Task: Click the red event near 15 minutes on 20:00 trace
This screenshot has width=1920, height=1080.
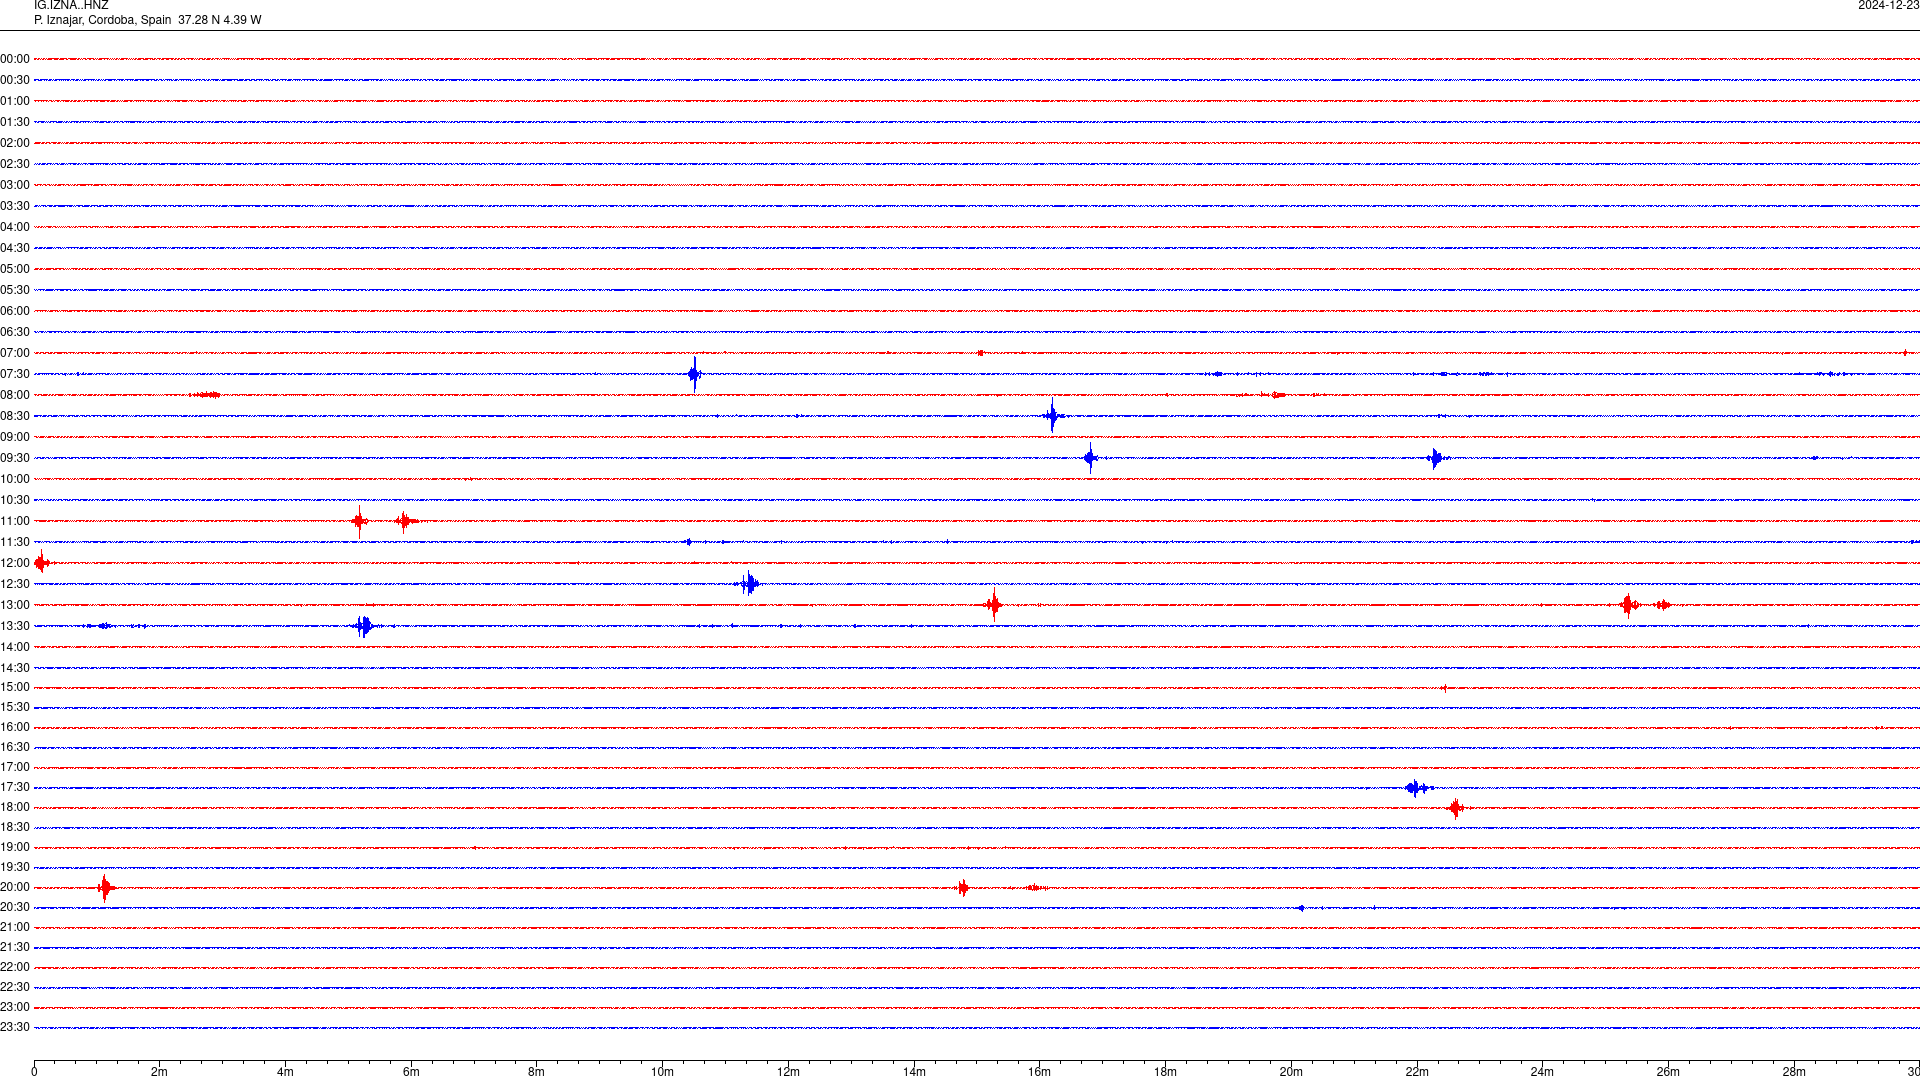Action: tap(963, 887)
